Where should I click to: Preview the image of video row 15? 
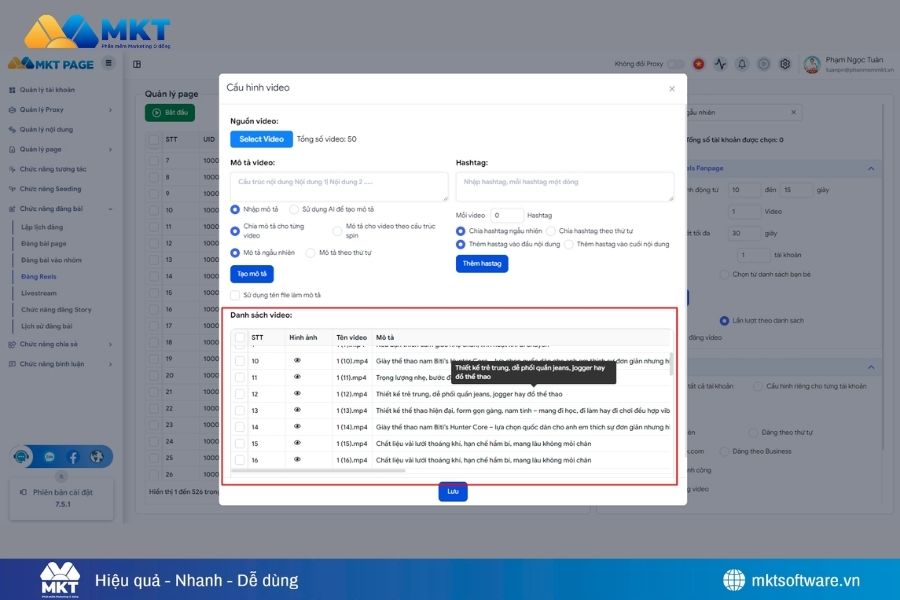tap(297, 443)
